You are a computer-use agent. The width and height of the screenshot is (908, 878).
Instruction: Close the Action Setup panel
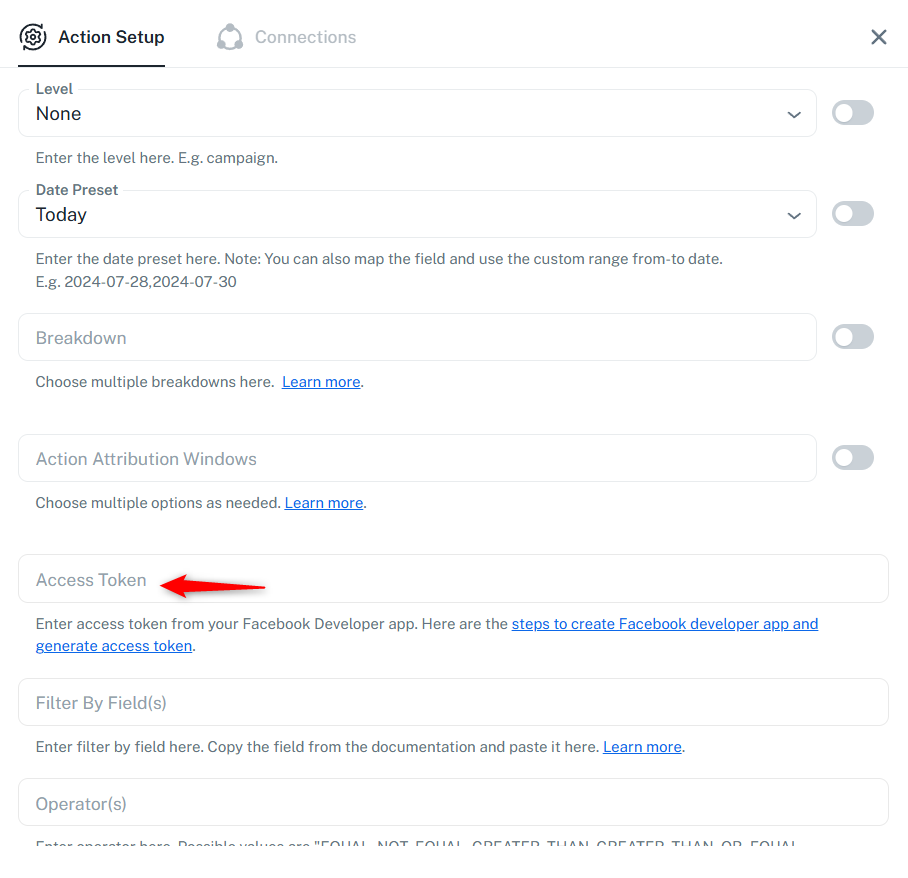878,37
